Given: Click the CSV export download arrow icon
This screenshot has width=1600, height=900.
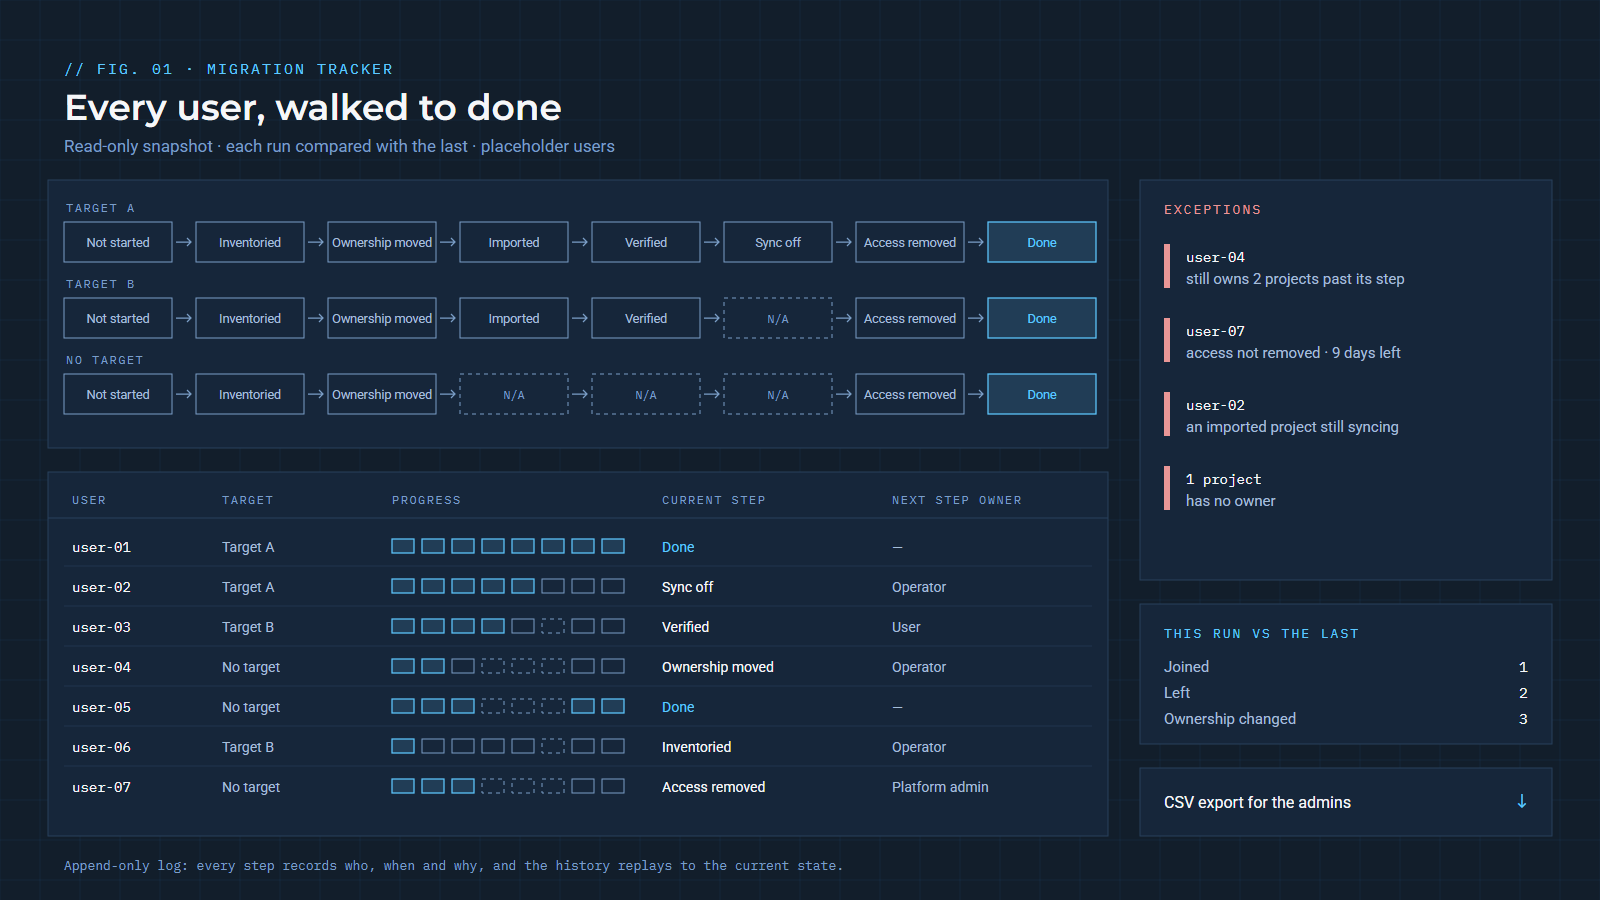Looking at the screenshot, I should click(x=1521, y=802).
